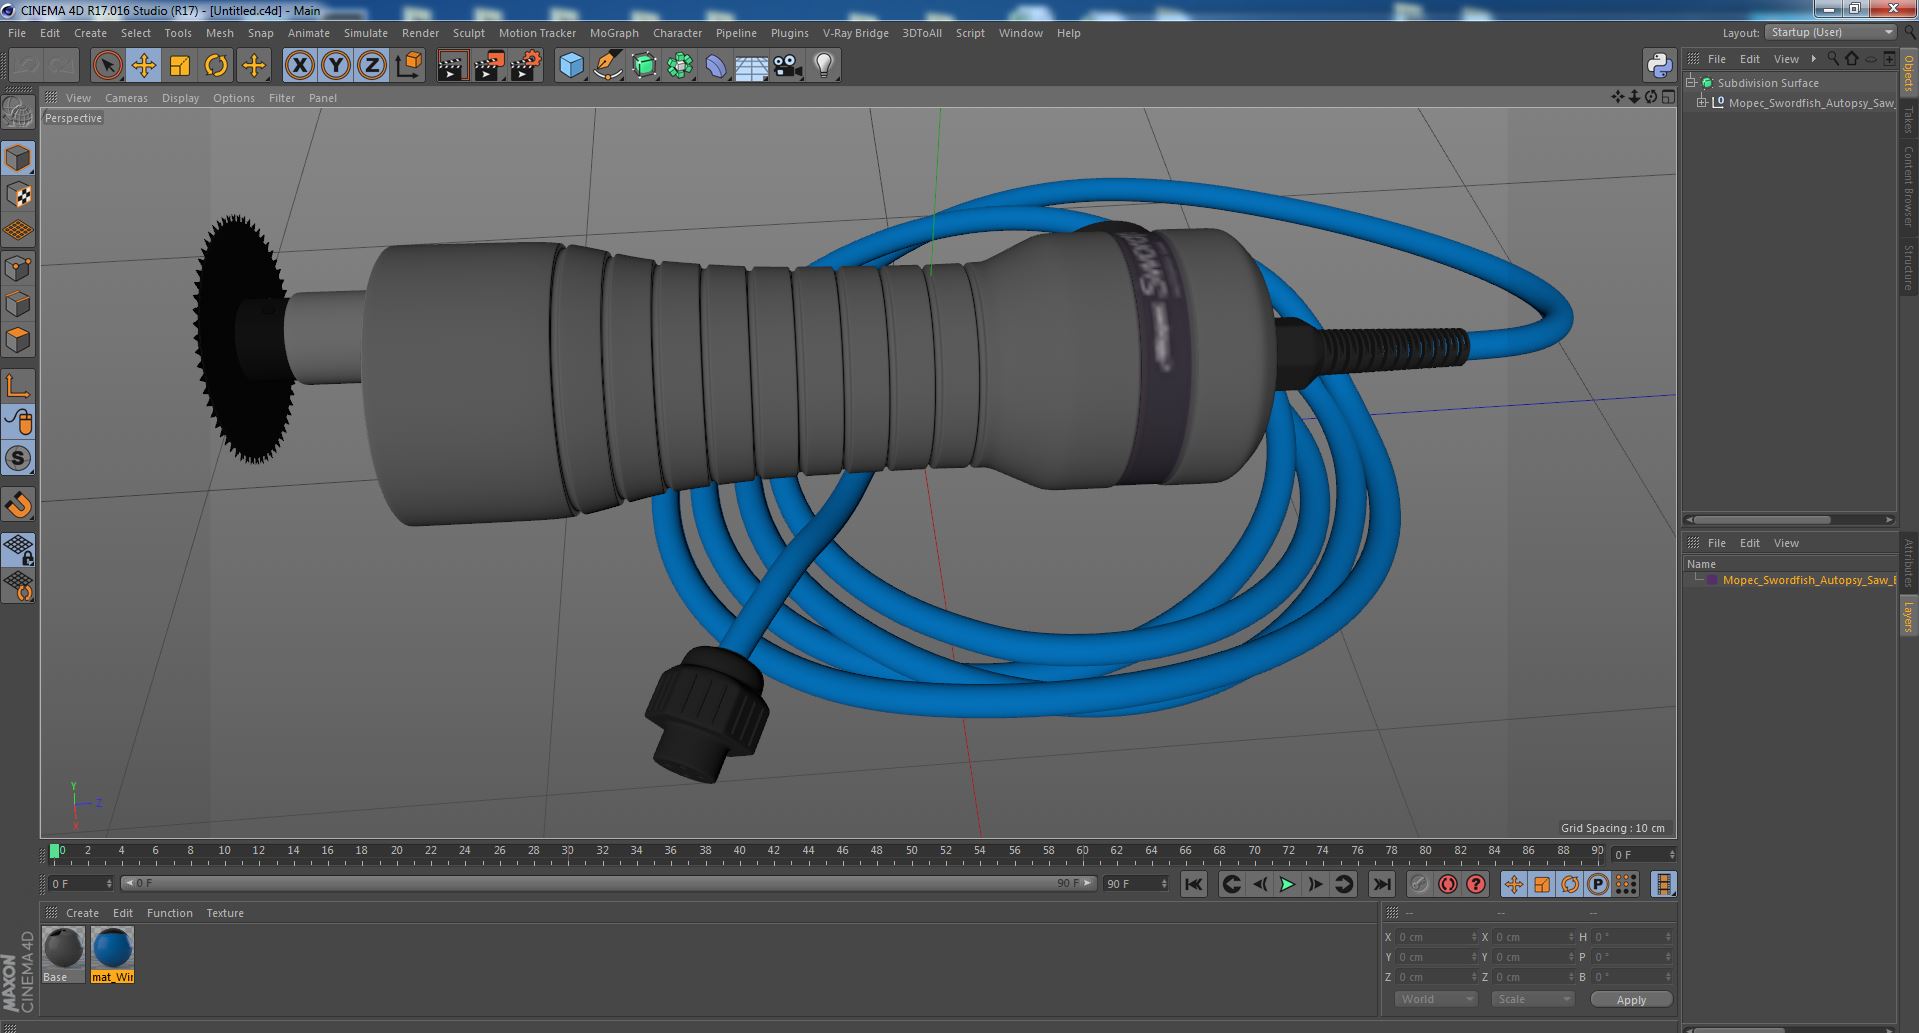Open Layer Manager View menu
The height and width of the screenshot is (1033, 1919).
tap(1786, 543)
